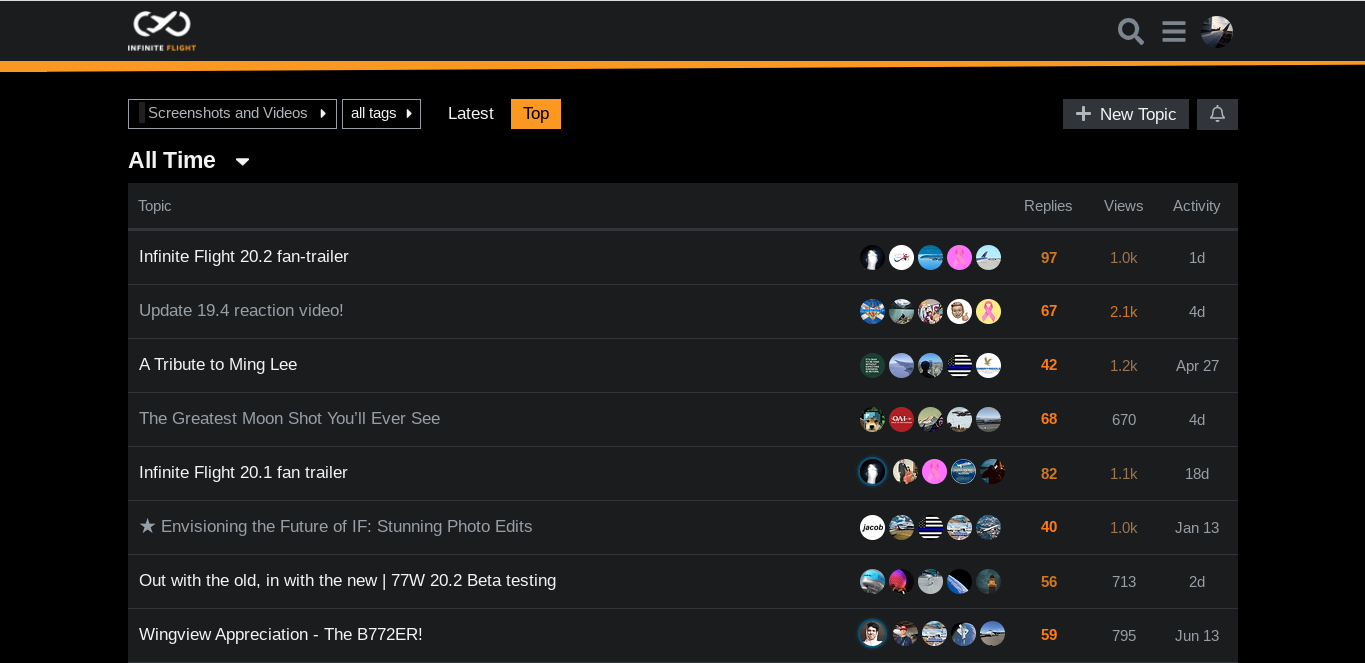Click pink avatar in 20.1 fan trailer row
The image size is (1365, 663).
pyautogui.click(x=934, y=472)
